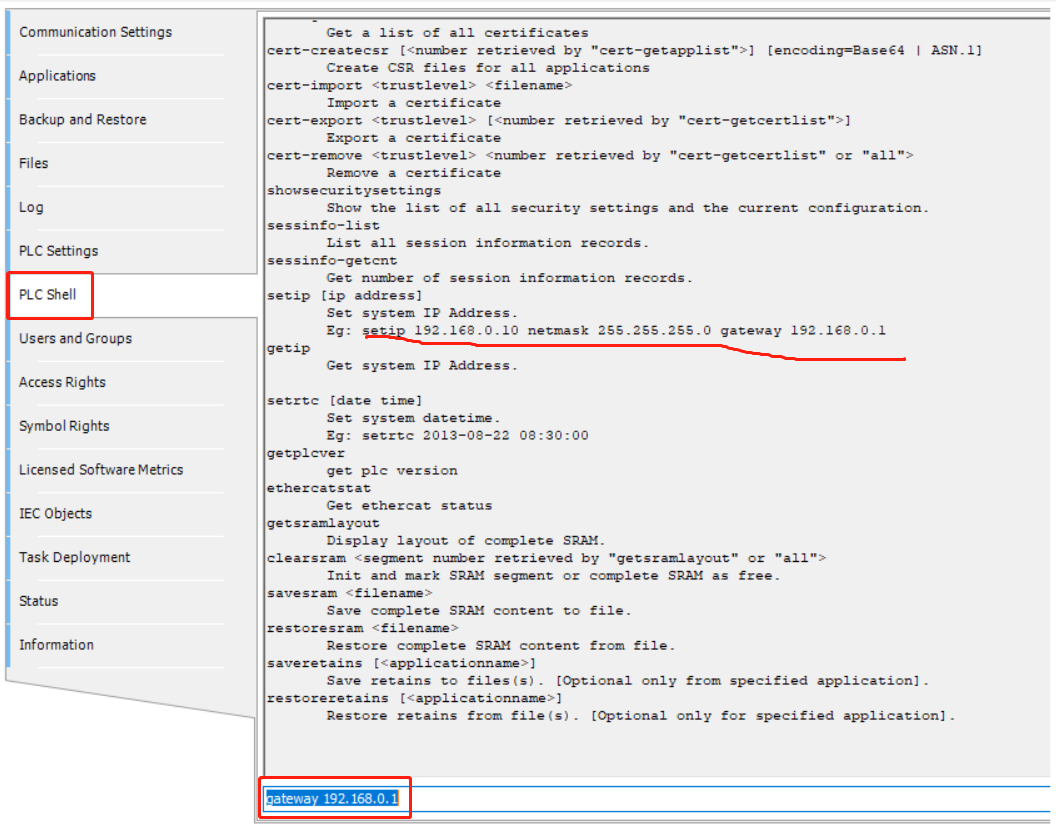Open the Communication Settings tab
Image resolution: width=1056 pixels, height=824 pixels.
[95, 32]
